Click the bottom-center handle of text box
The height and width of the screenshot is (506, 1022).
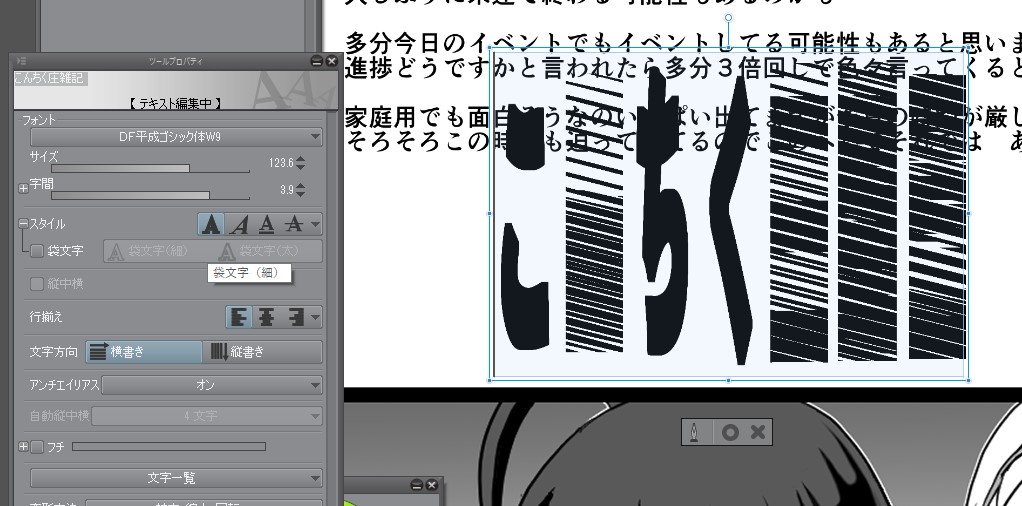click(728, 380)
